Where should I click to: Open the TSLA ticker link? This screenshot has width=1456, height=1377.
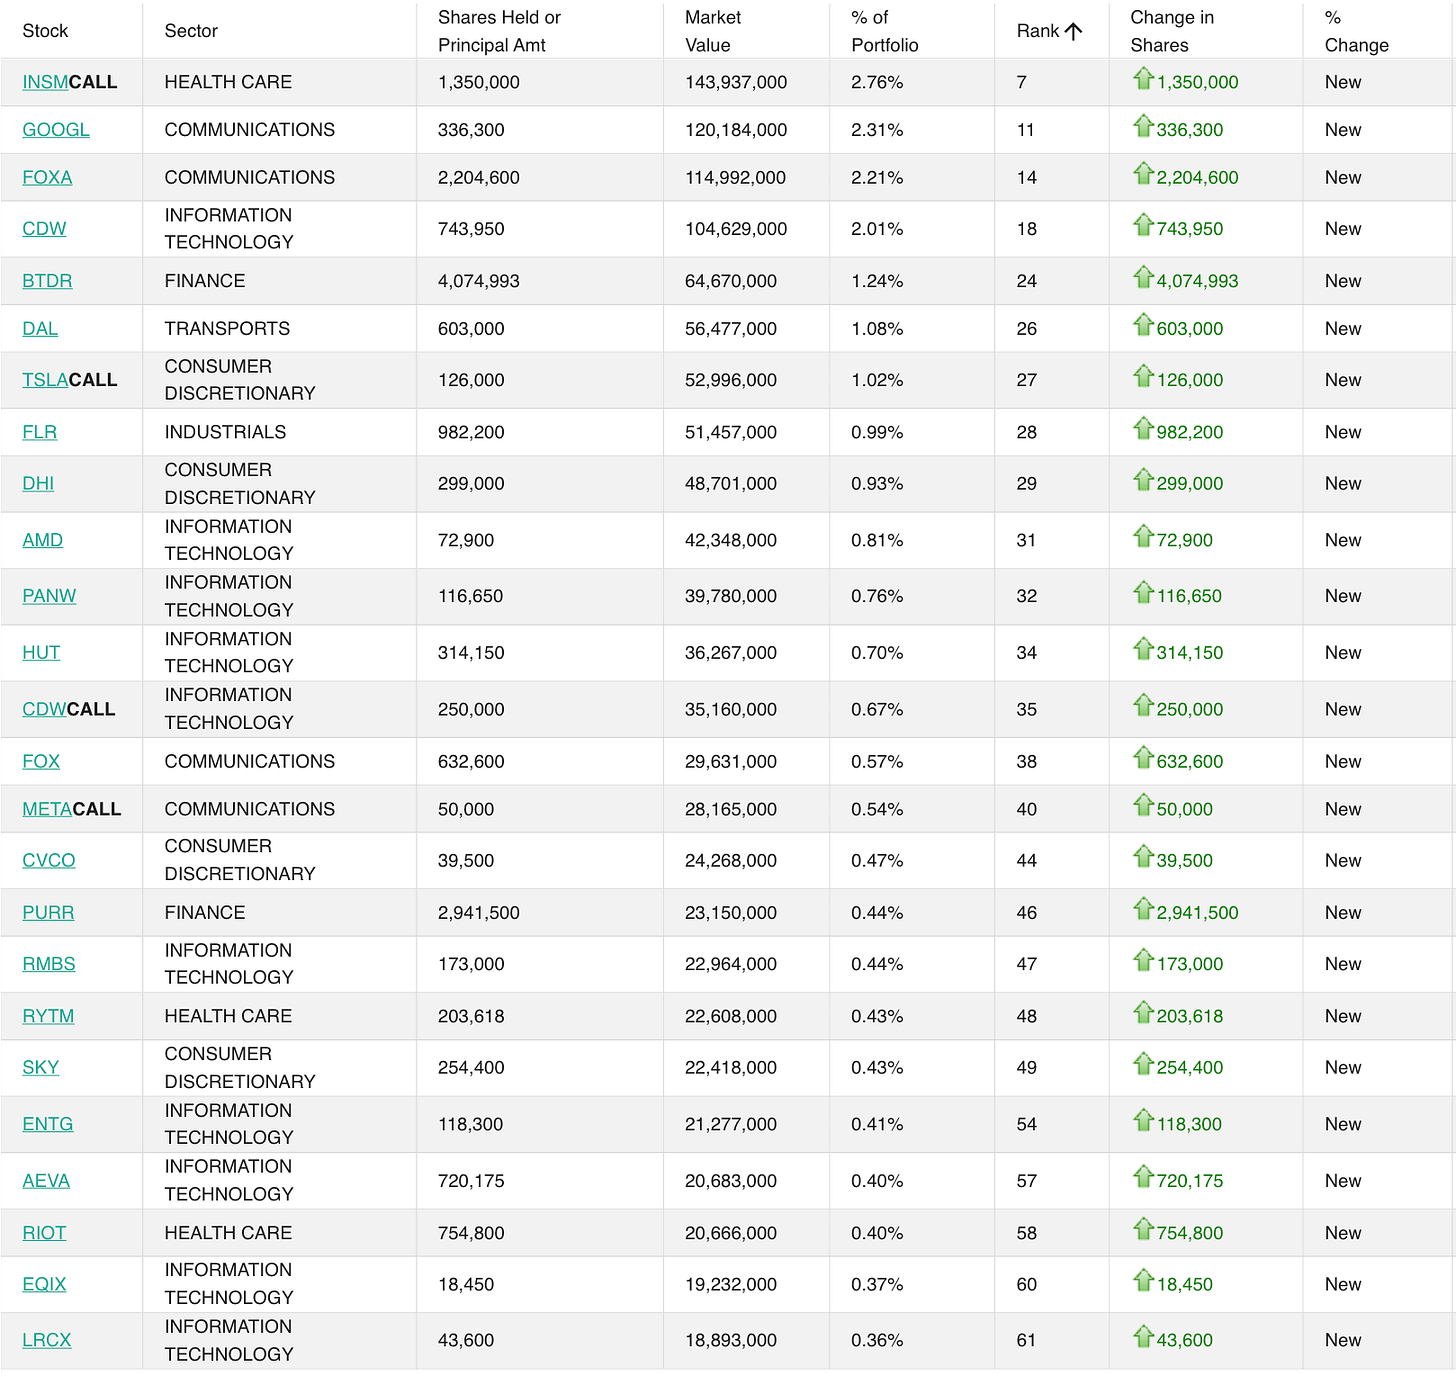[45, 380]
